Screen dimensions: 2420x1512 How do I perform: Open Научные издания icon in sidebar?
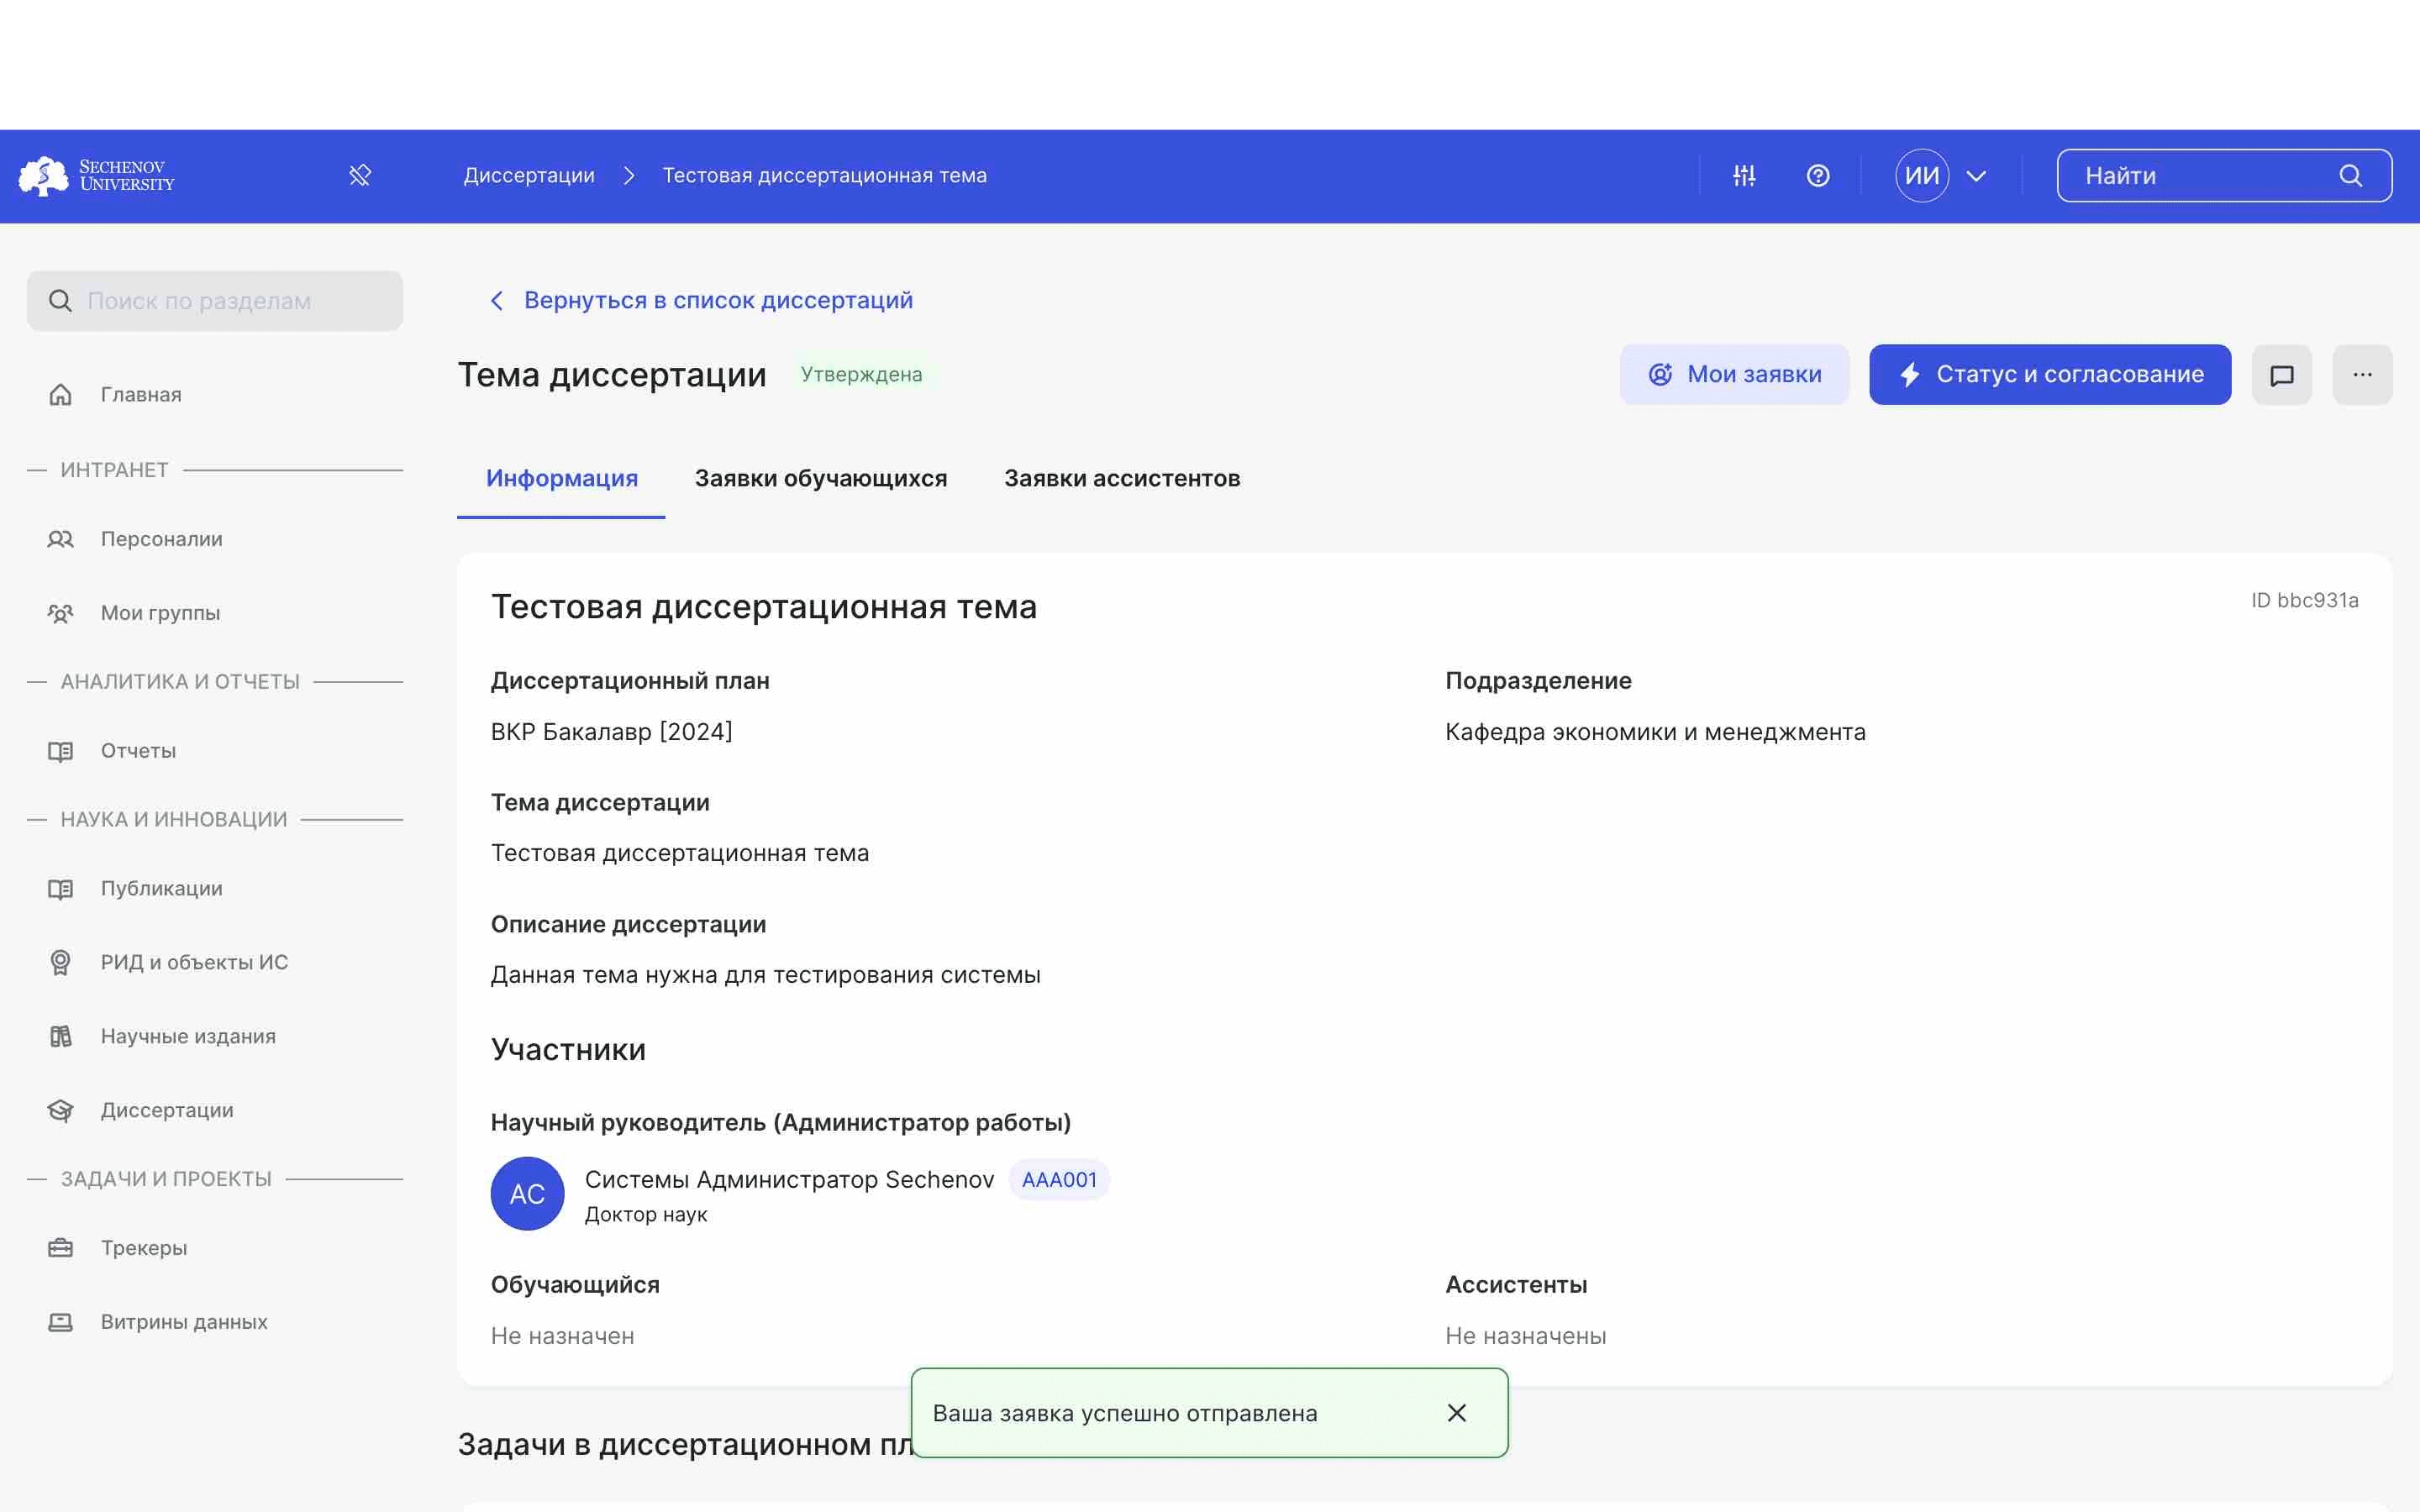[x=60, y=1036]
